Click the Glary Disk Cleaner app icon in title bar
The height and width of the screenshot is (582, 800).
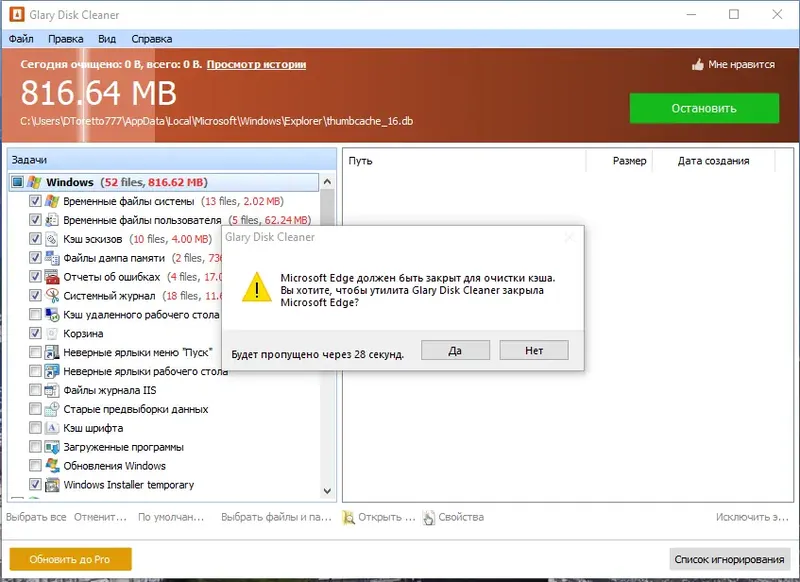click(16, 14)
